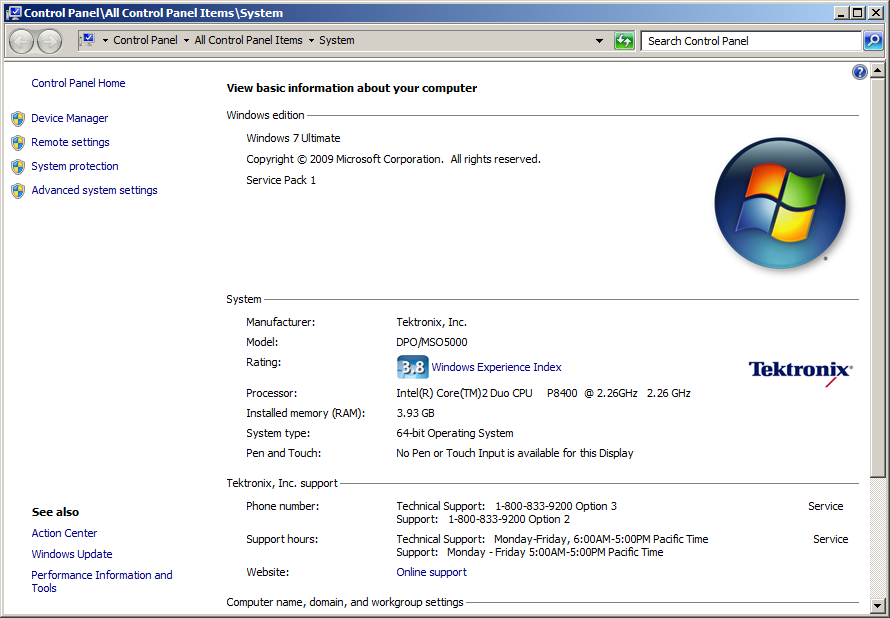Click the shield icon beside System protection
Image resolution: width=890 pixels, height=618 pixels.
18,166
